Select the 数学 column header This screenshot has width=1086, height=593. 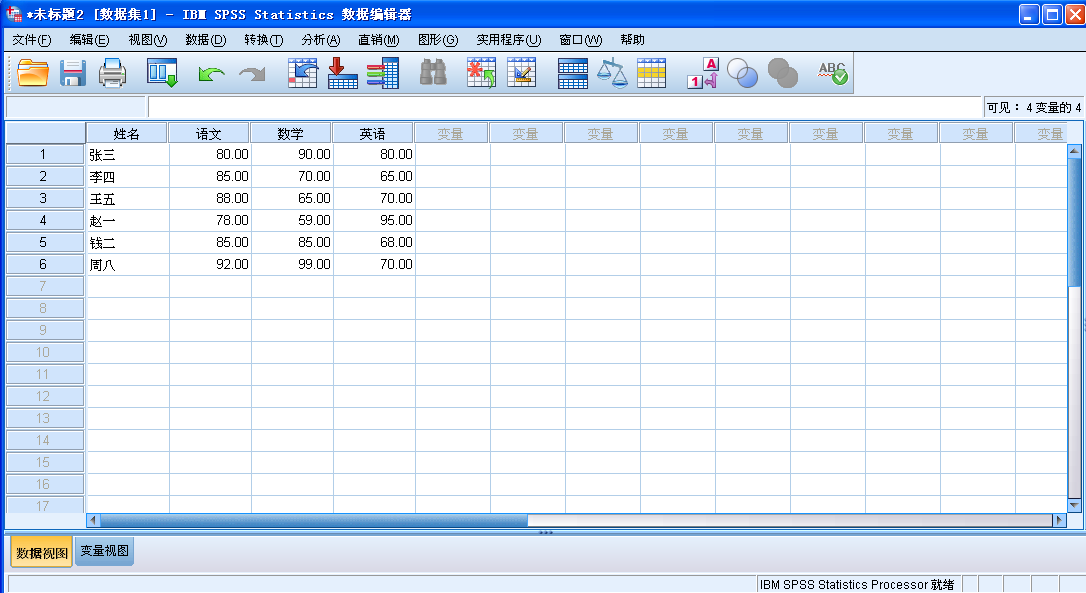coord(291,134)
